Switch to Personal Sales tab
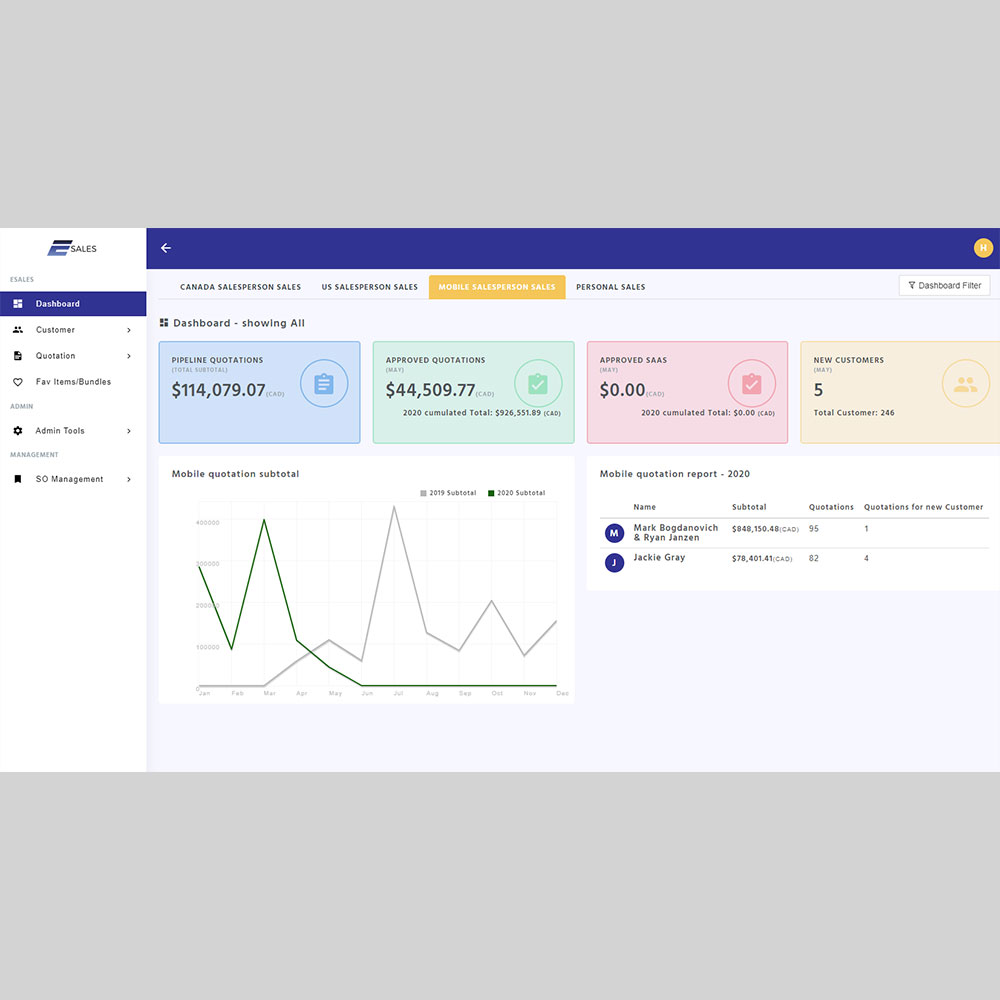Screen dimensions: 1000x1000 point(610,287)
